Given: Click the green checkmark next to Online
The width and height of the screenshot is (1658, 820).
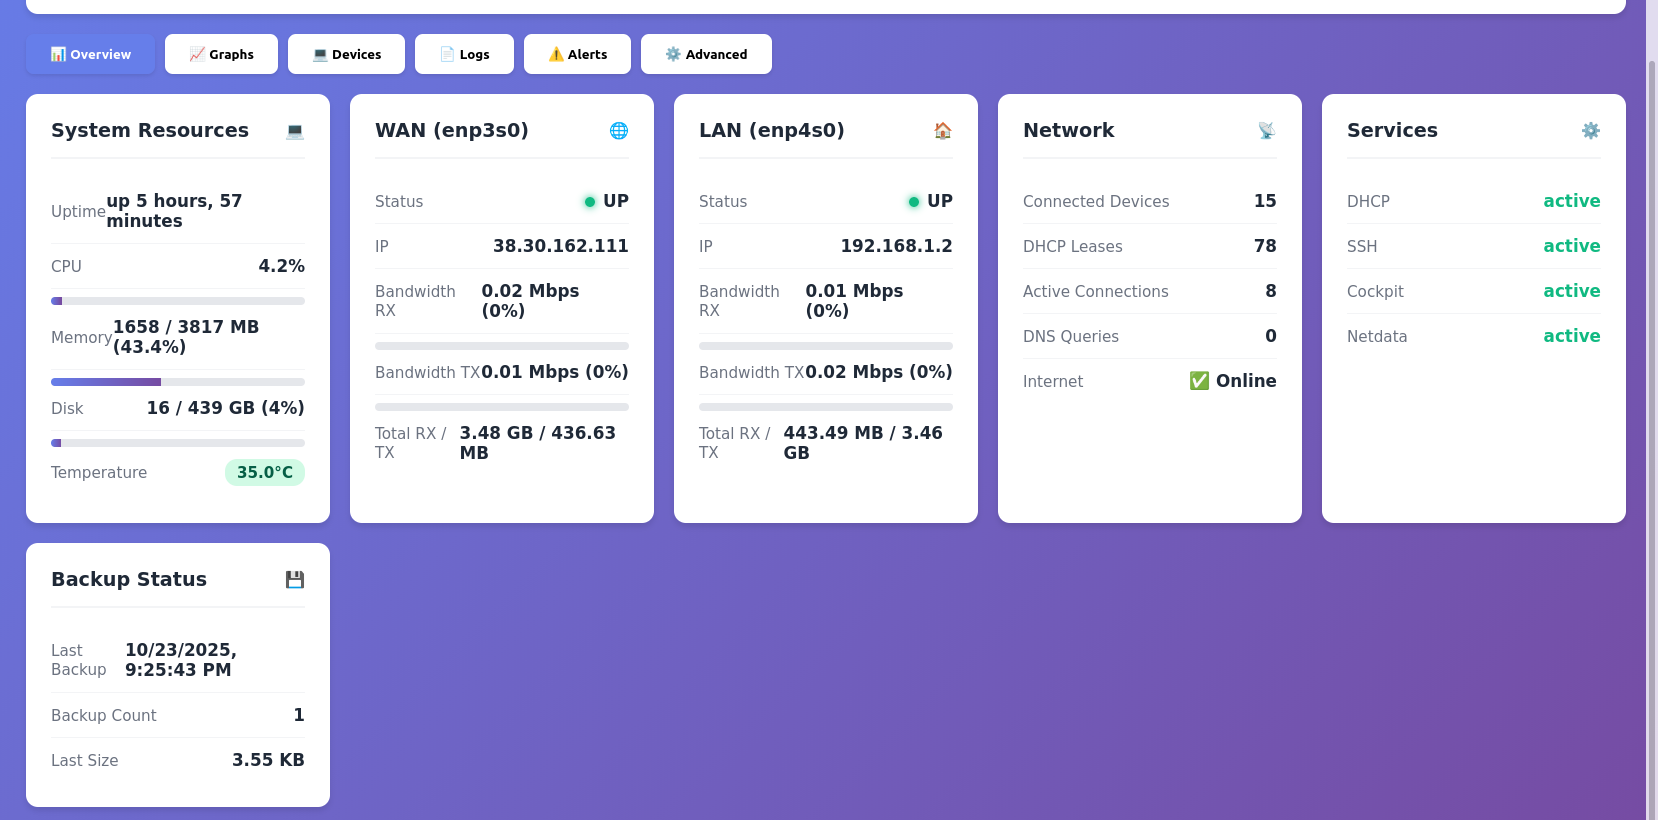Looking at the screenshot, I should 1199,381.
